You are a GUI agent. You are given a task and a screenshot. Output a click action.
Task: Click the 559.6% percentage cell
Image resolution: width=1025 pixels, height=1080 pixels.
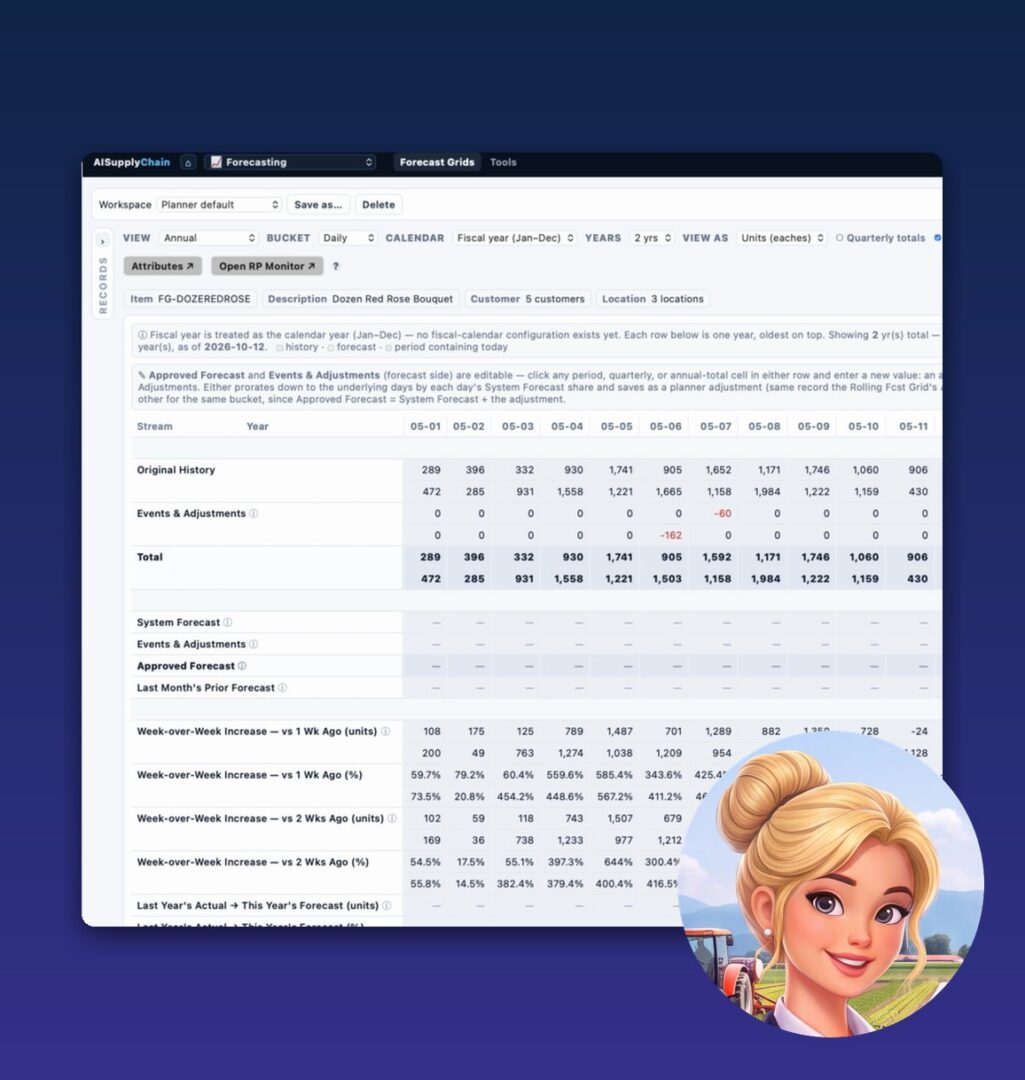point(565,775)
